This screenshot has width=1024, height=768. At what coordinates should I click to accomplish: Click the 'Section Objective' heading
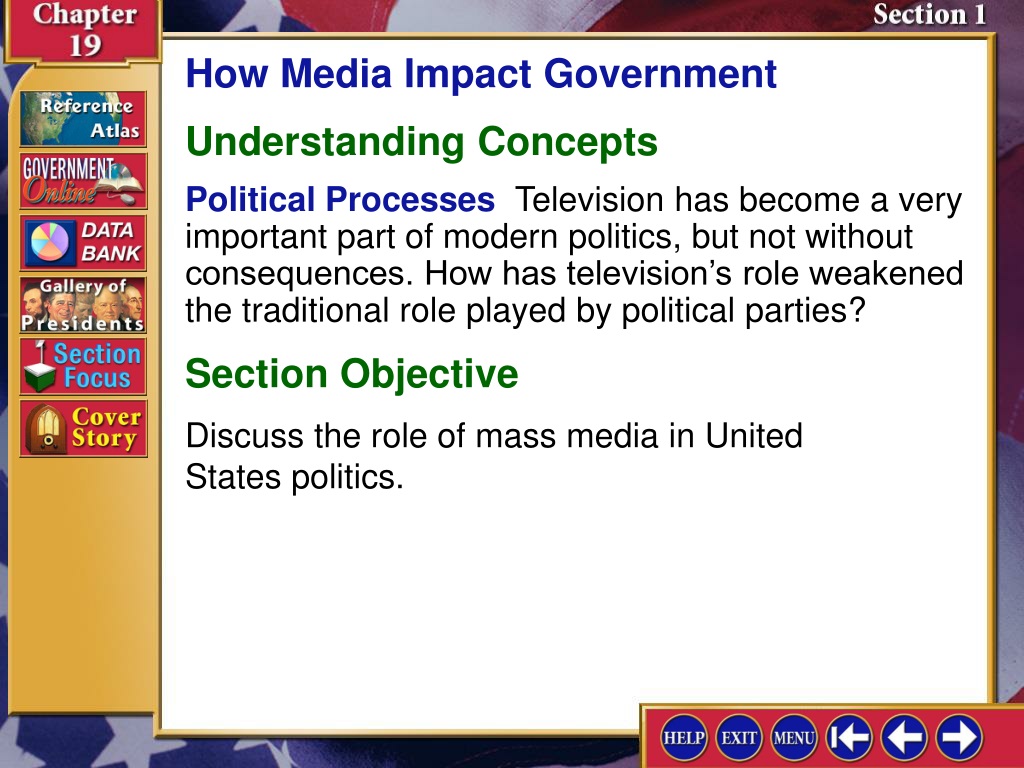(351, 374)
